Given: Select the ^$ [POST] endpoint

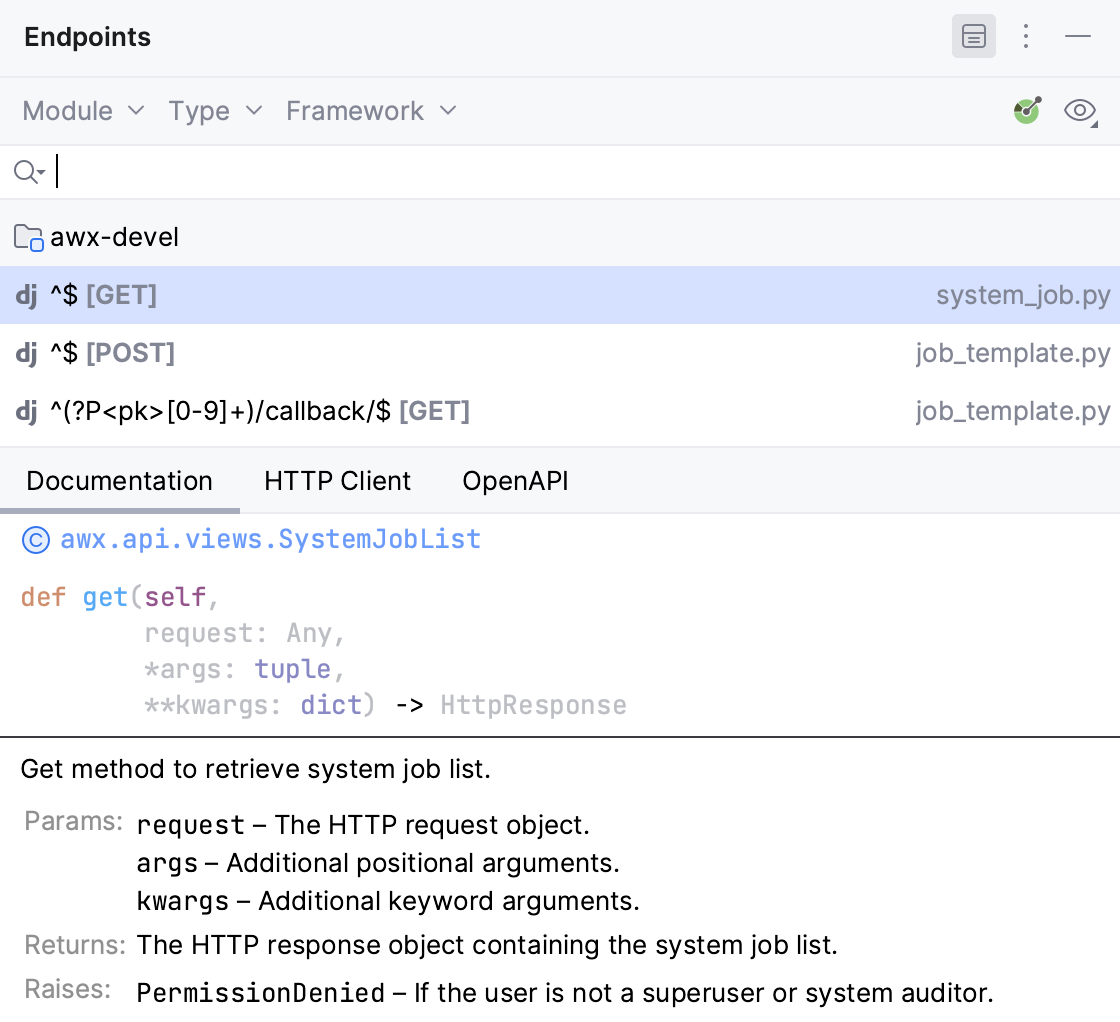Looking at the screenshot, I should coord(560,353).
